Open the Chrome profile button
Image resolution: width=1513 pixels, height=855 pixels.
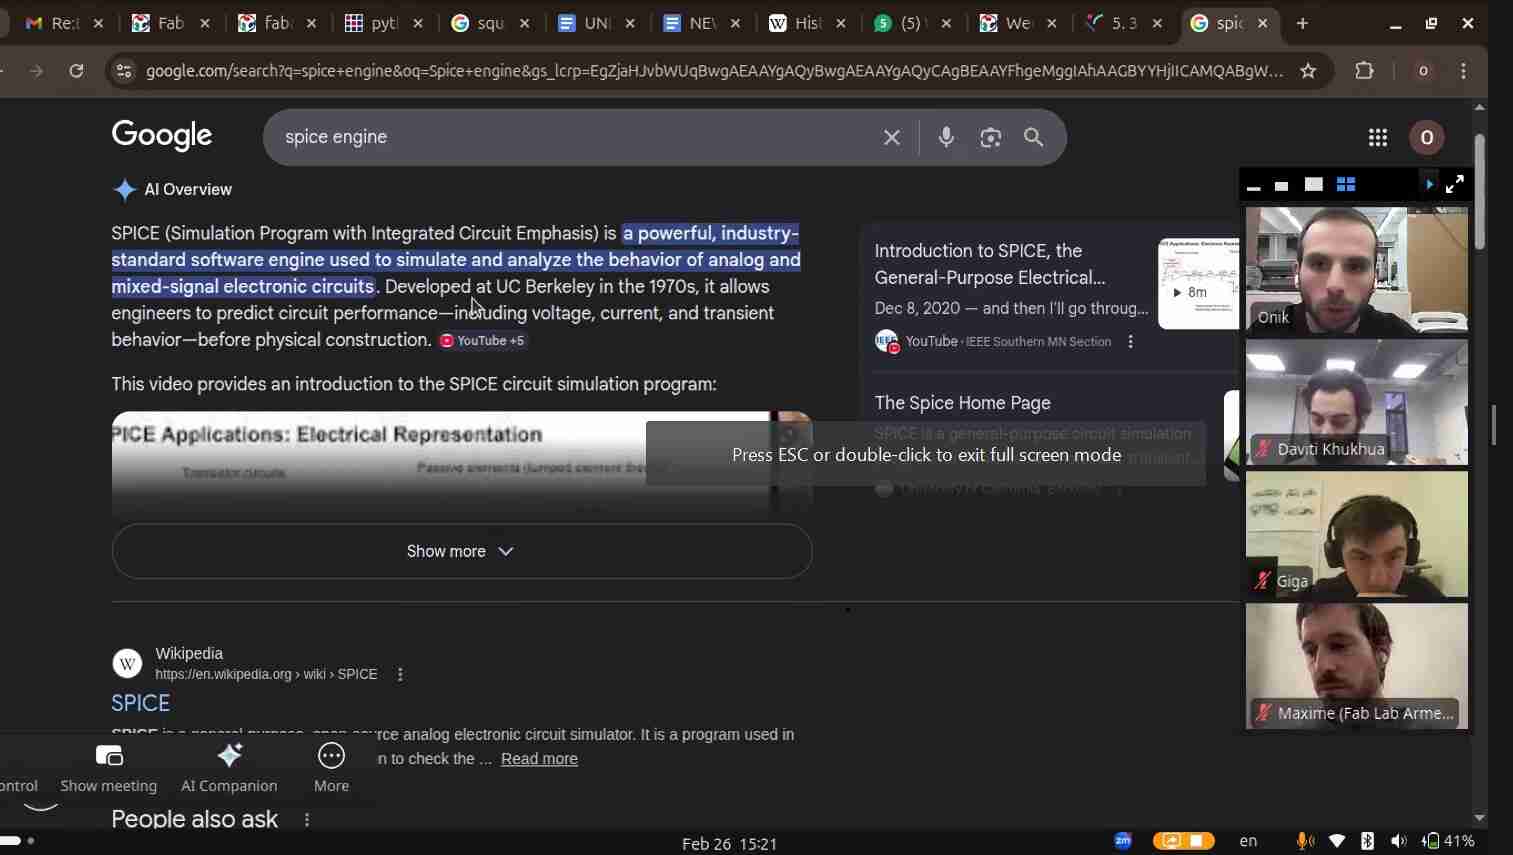(1423, 71)
